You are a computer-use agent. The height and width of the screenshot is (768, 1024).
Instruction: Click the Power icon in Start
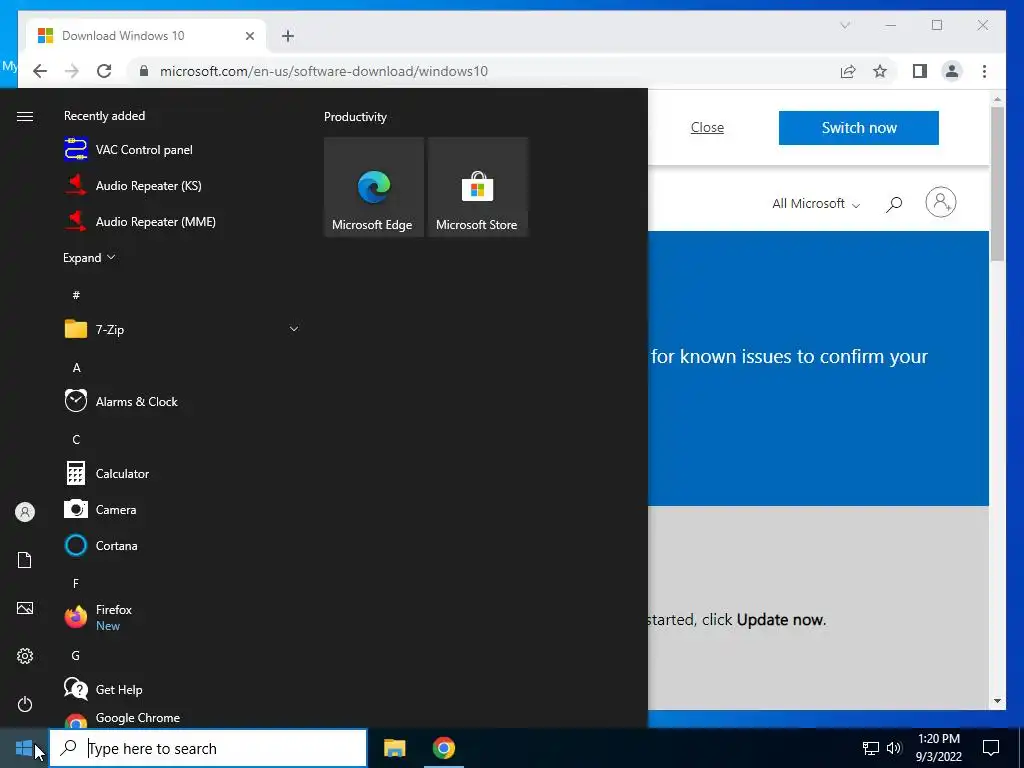click(25, 704)
